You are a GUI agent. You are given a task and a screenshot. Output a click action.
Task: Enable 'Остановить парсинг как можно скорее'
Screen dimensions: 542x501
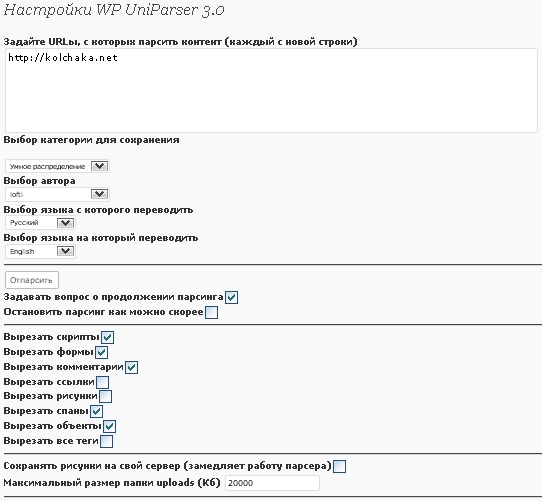click(211, 312)
